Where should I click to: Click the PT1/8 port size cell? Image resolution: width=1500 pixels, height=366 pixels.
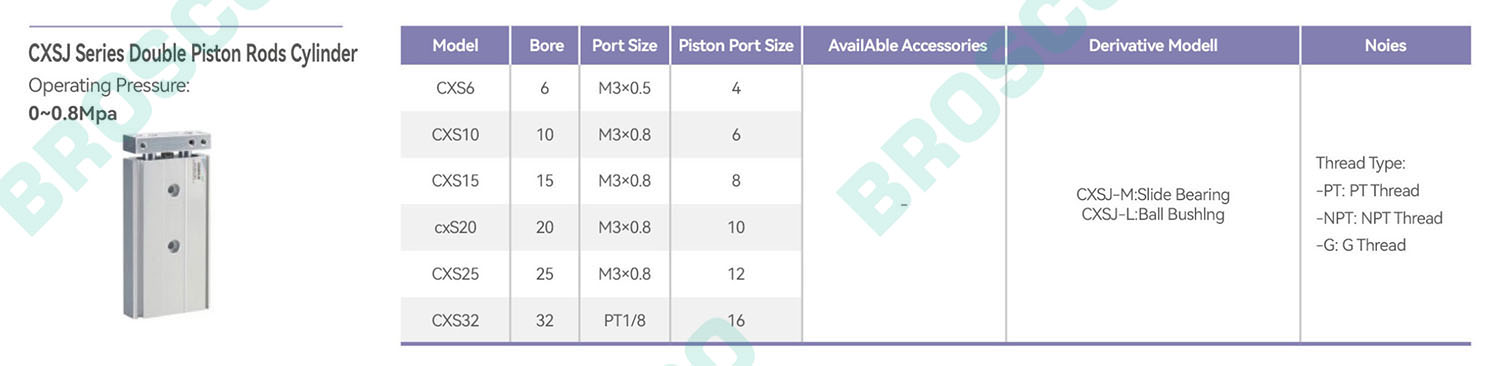pyautogui.click(x=625, y=321)
